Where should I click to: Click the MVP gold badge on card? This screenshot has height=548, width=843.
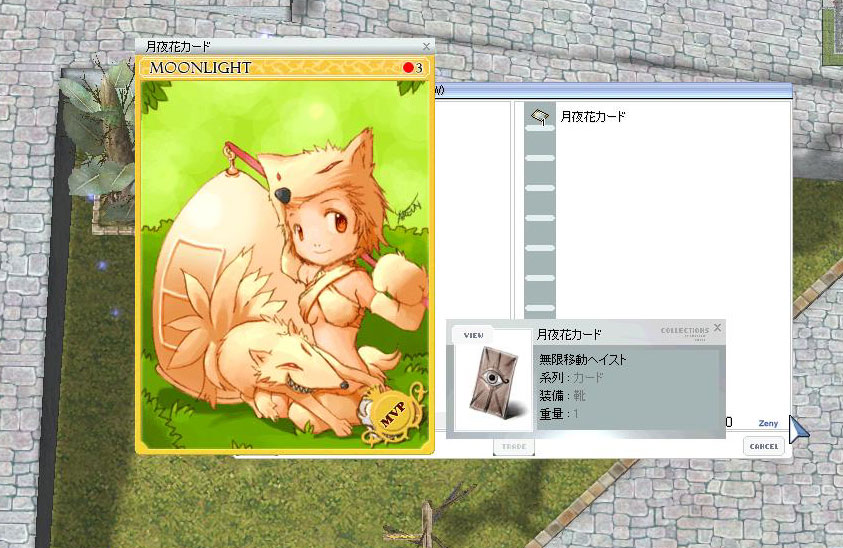tap(391, 415)
